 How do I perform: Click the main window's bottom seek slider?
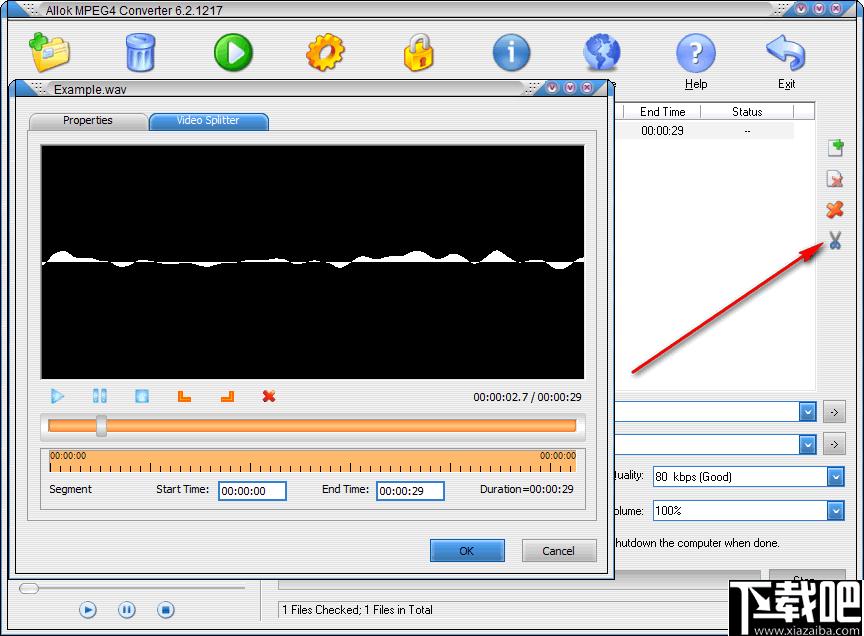point(132,589)
